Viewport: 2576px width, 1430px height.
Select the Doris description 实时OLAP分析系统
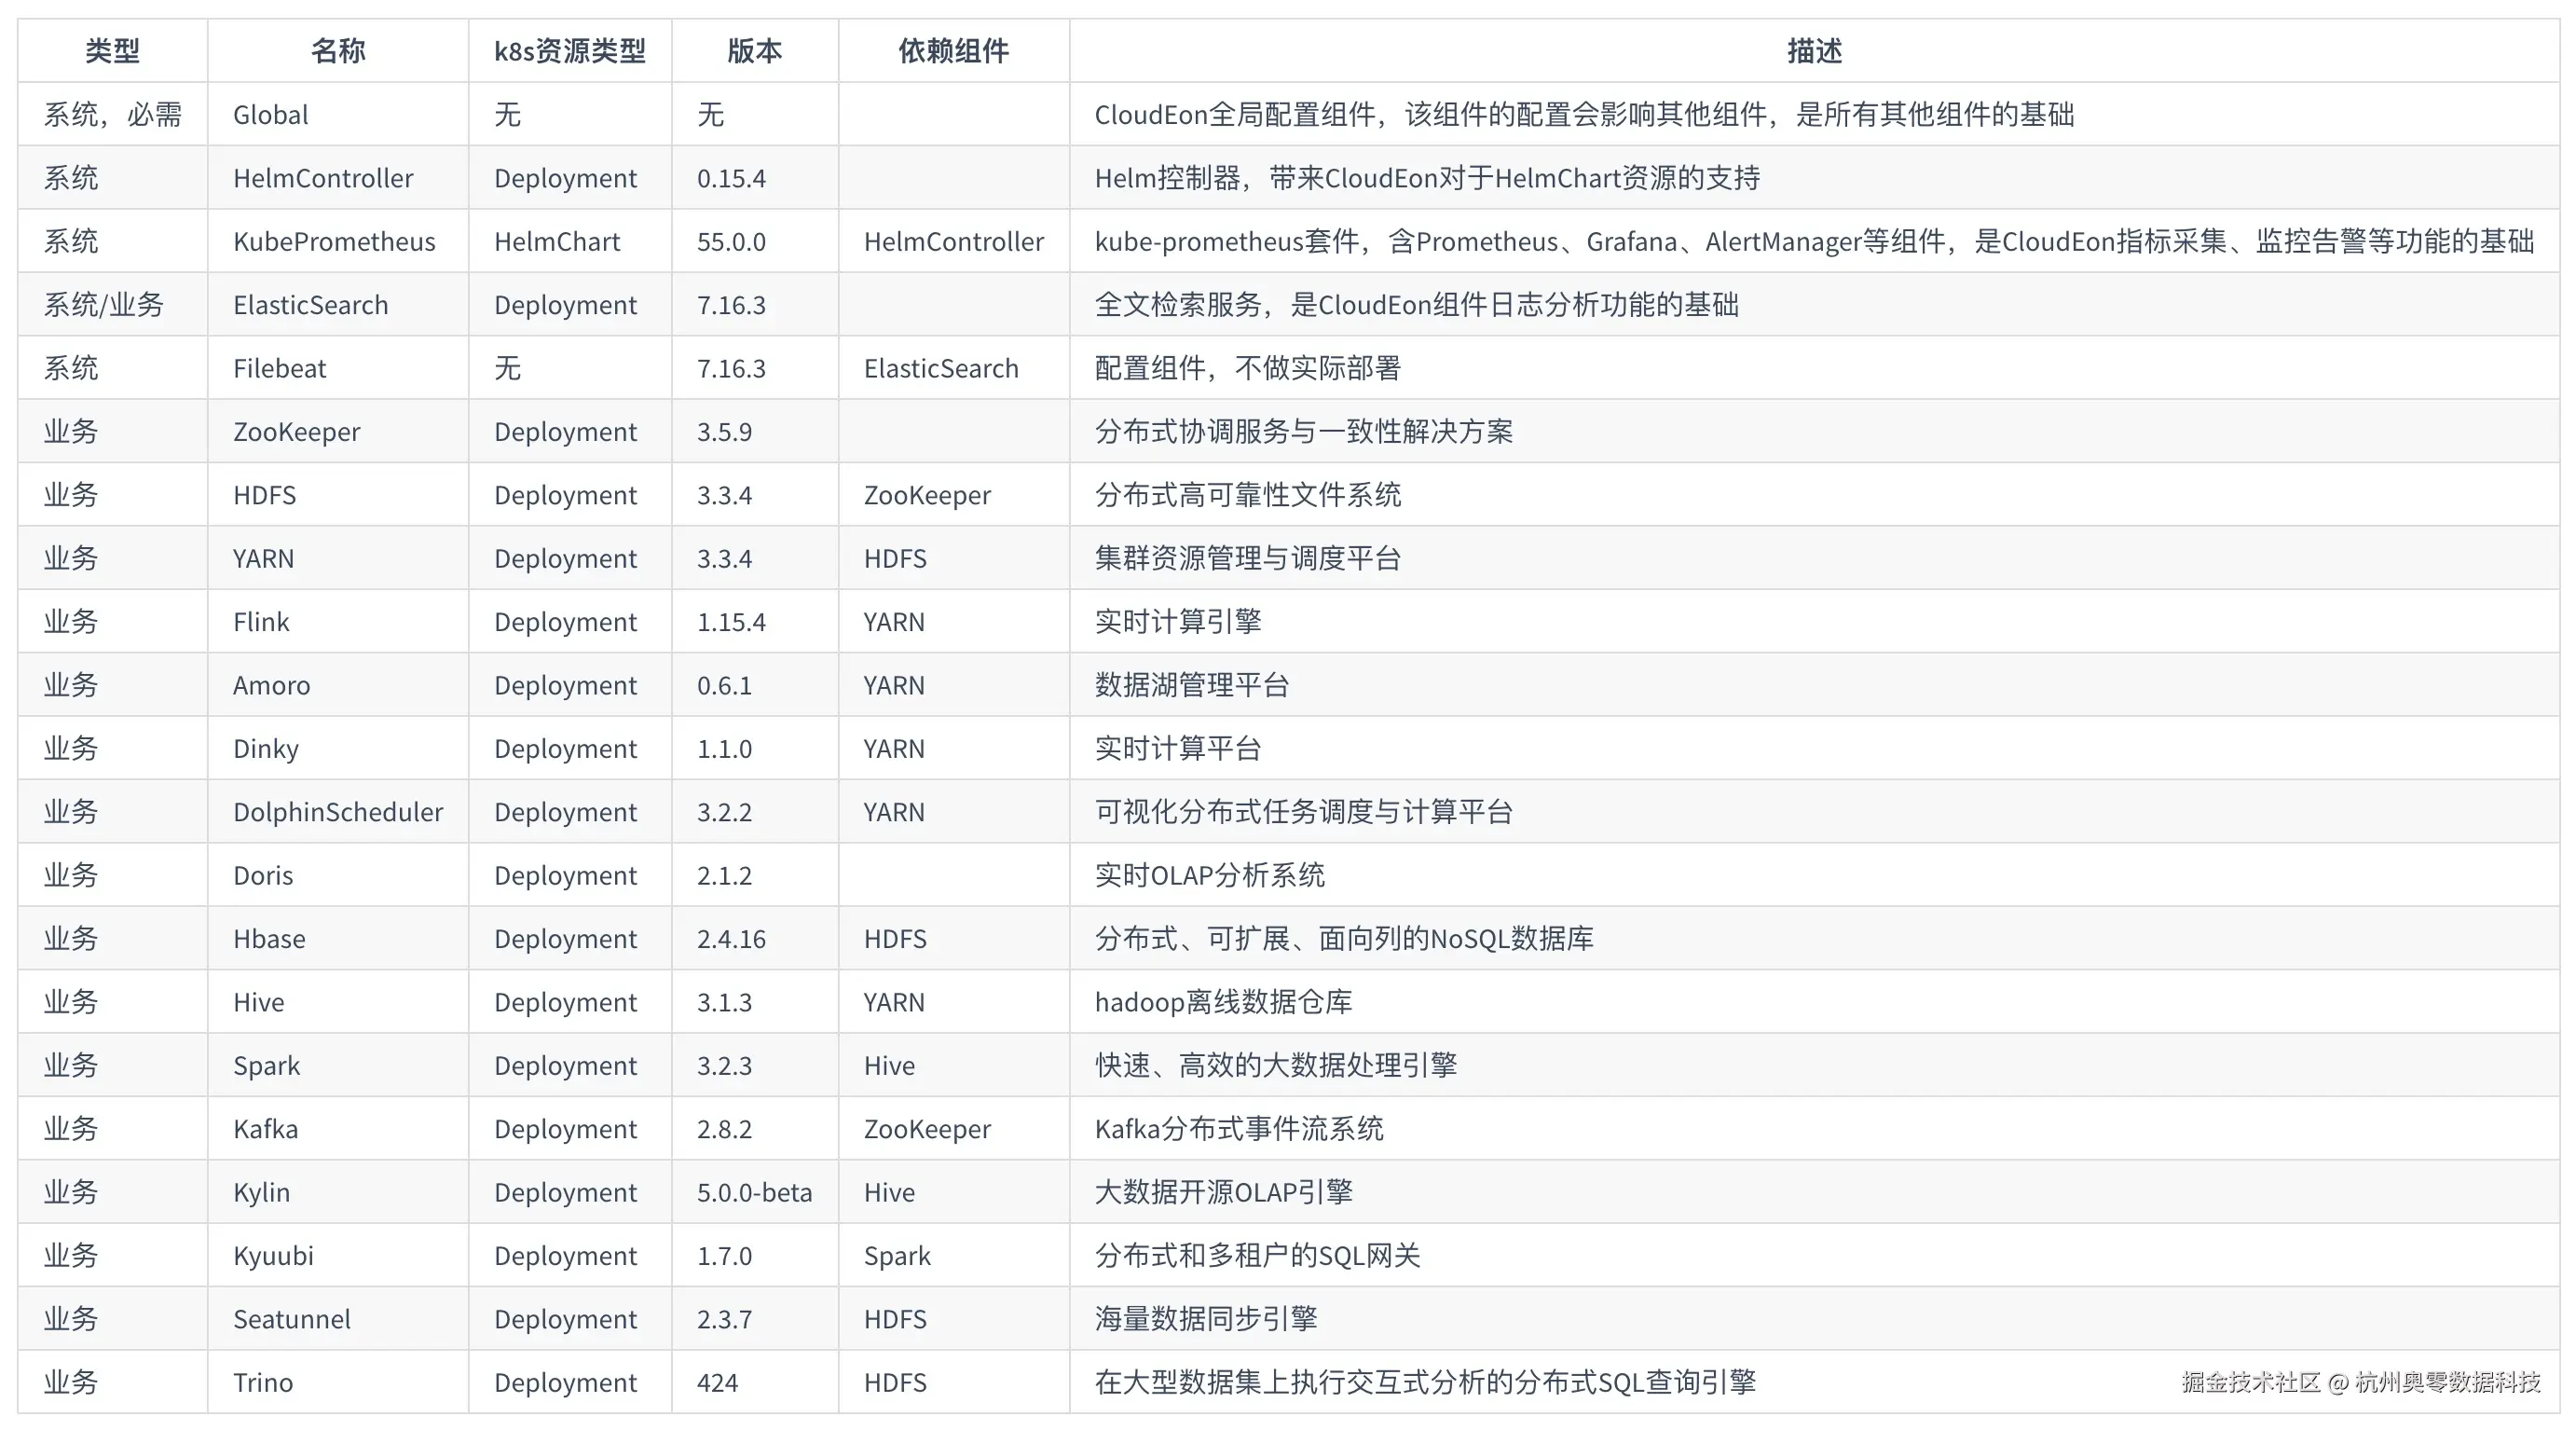[1211, 874]
